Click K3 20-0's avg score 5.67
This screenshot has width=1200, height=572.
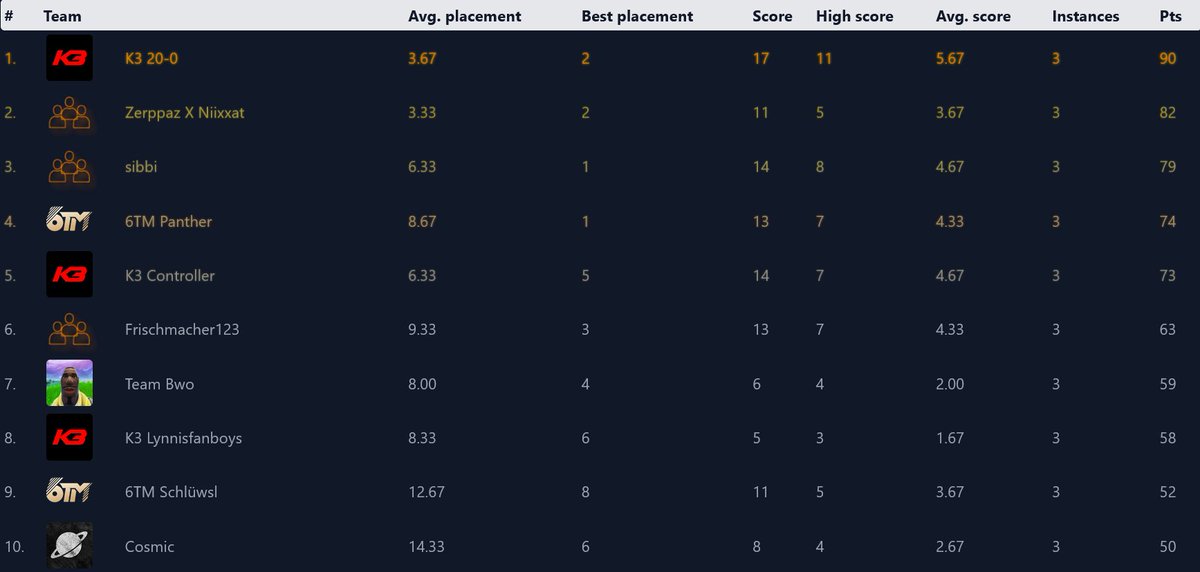[950, 58]
